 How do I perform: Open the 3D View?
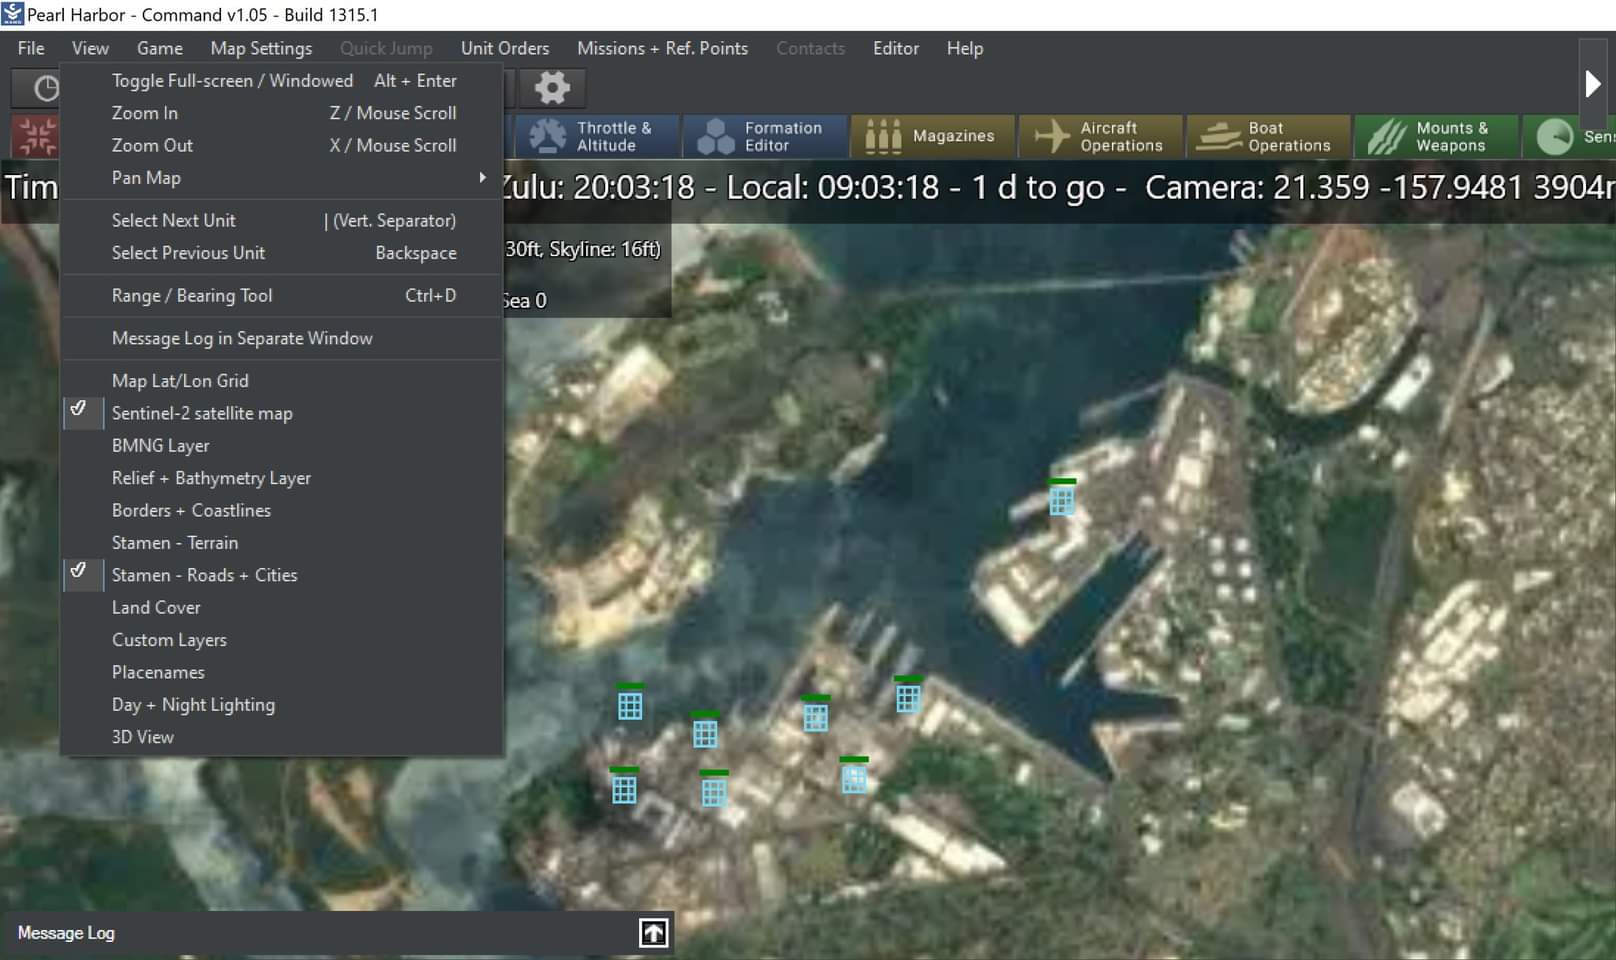281,737
